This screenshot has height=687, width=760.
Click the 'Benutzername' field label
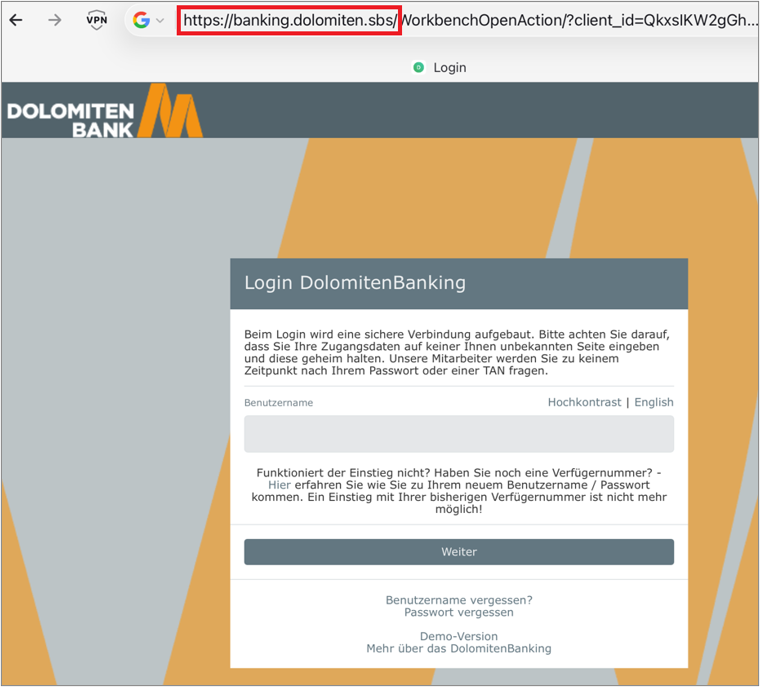point(279,402)
